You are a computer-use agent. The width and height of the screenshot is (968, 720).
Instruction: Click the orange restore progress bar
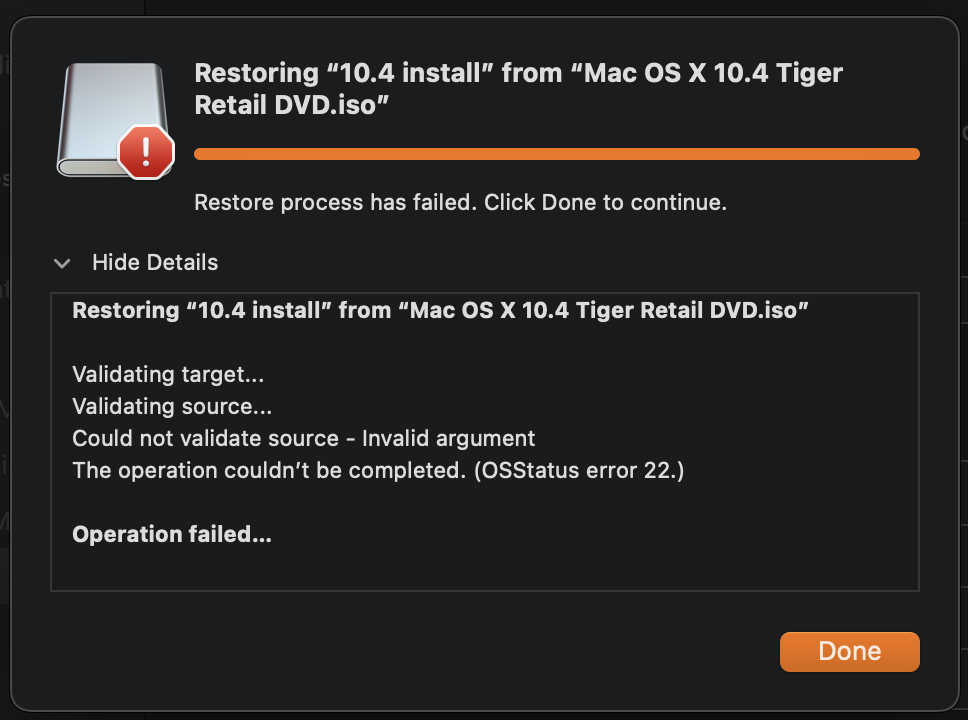[557, 154]
